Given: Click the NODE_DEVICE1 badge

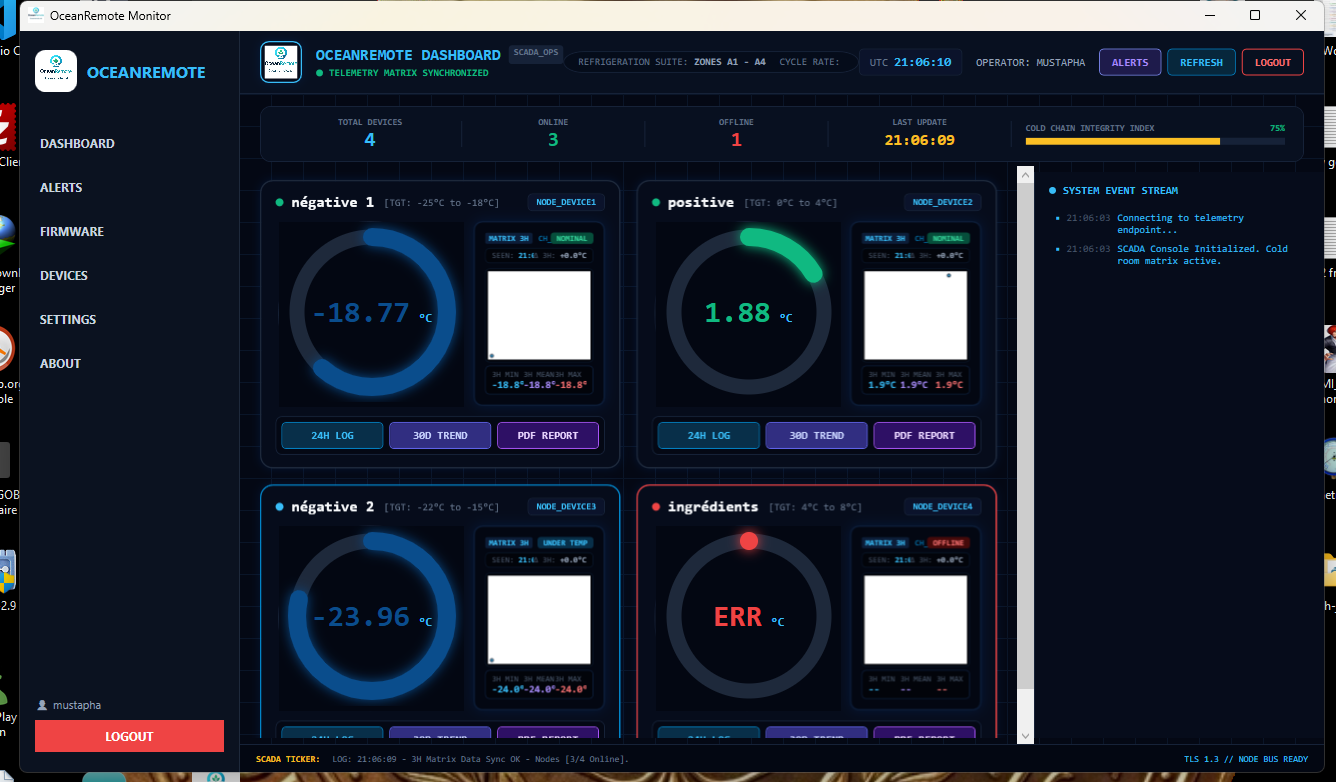Looking at the screenshot, I should point(566,202).
